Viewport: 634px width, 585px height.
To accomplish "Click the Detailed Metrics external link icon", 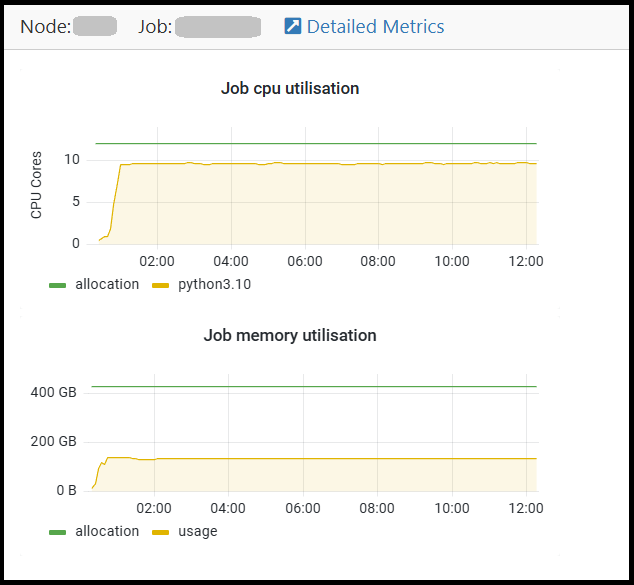I will point(292,27).
